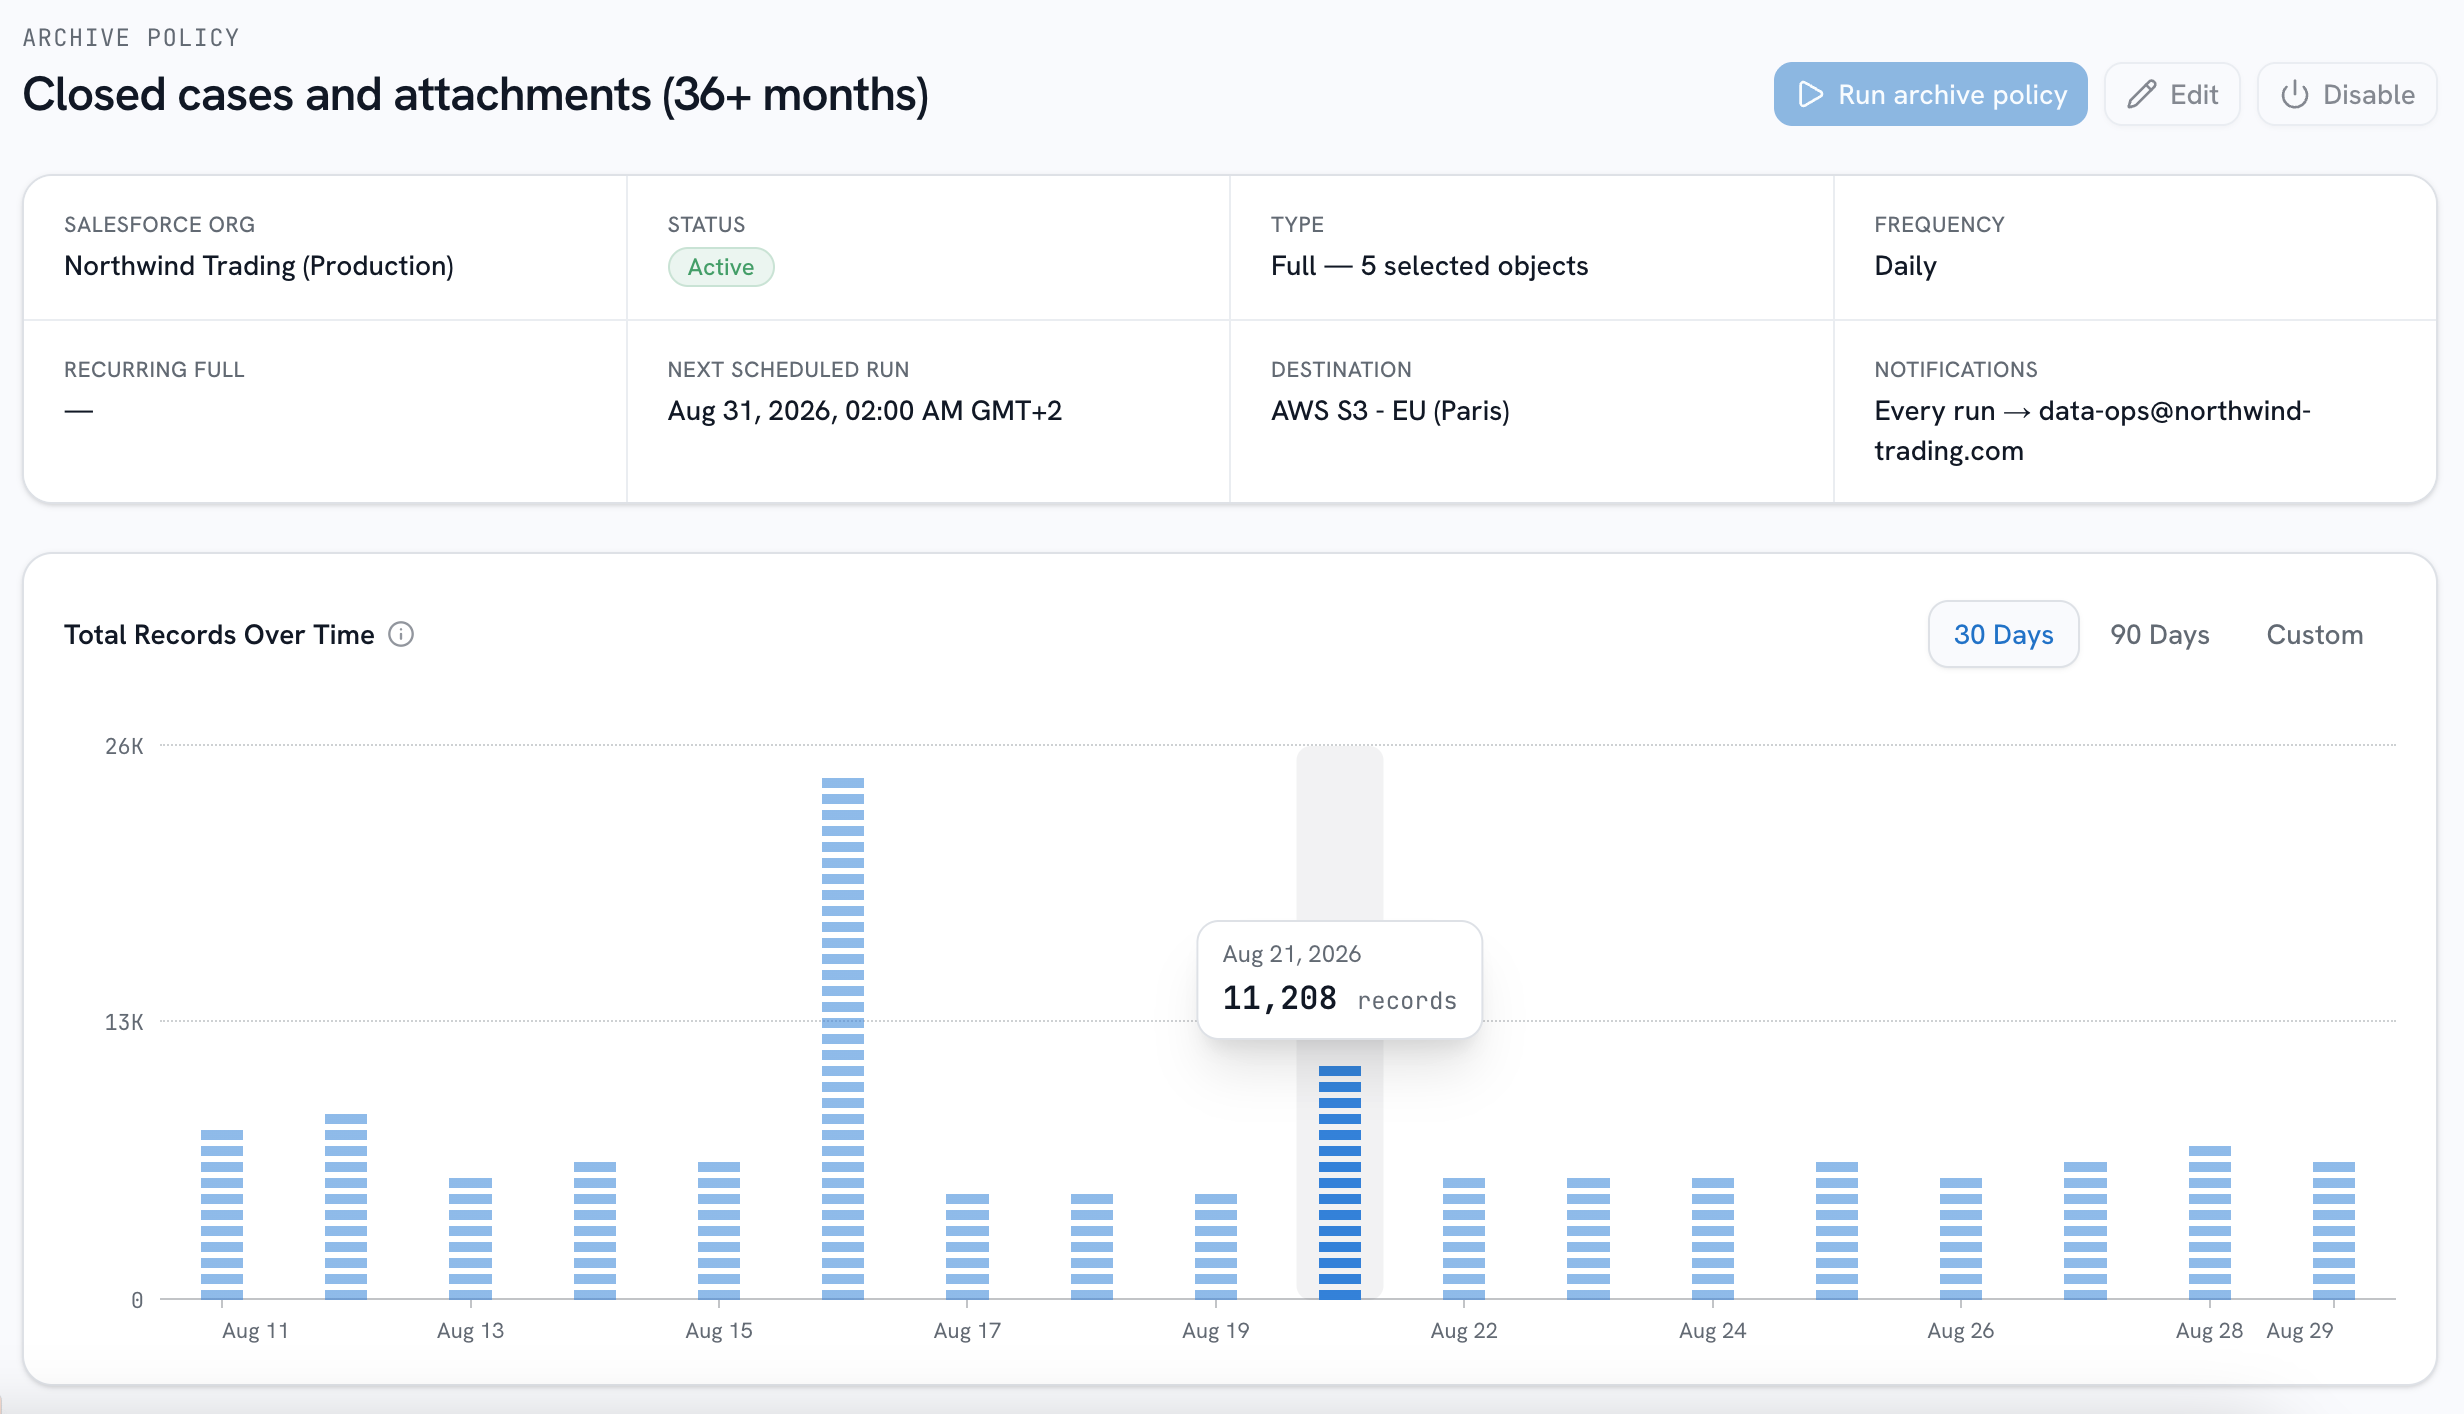Select the 30 Days range tab

(2003, 634)
